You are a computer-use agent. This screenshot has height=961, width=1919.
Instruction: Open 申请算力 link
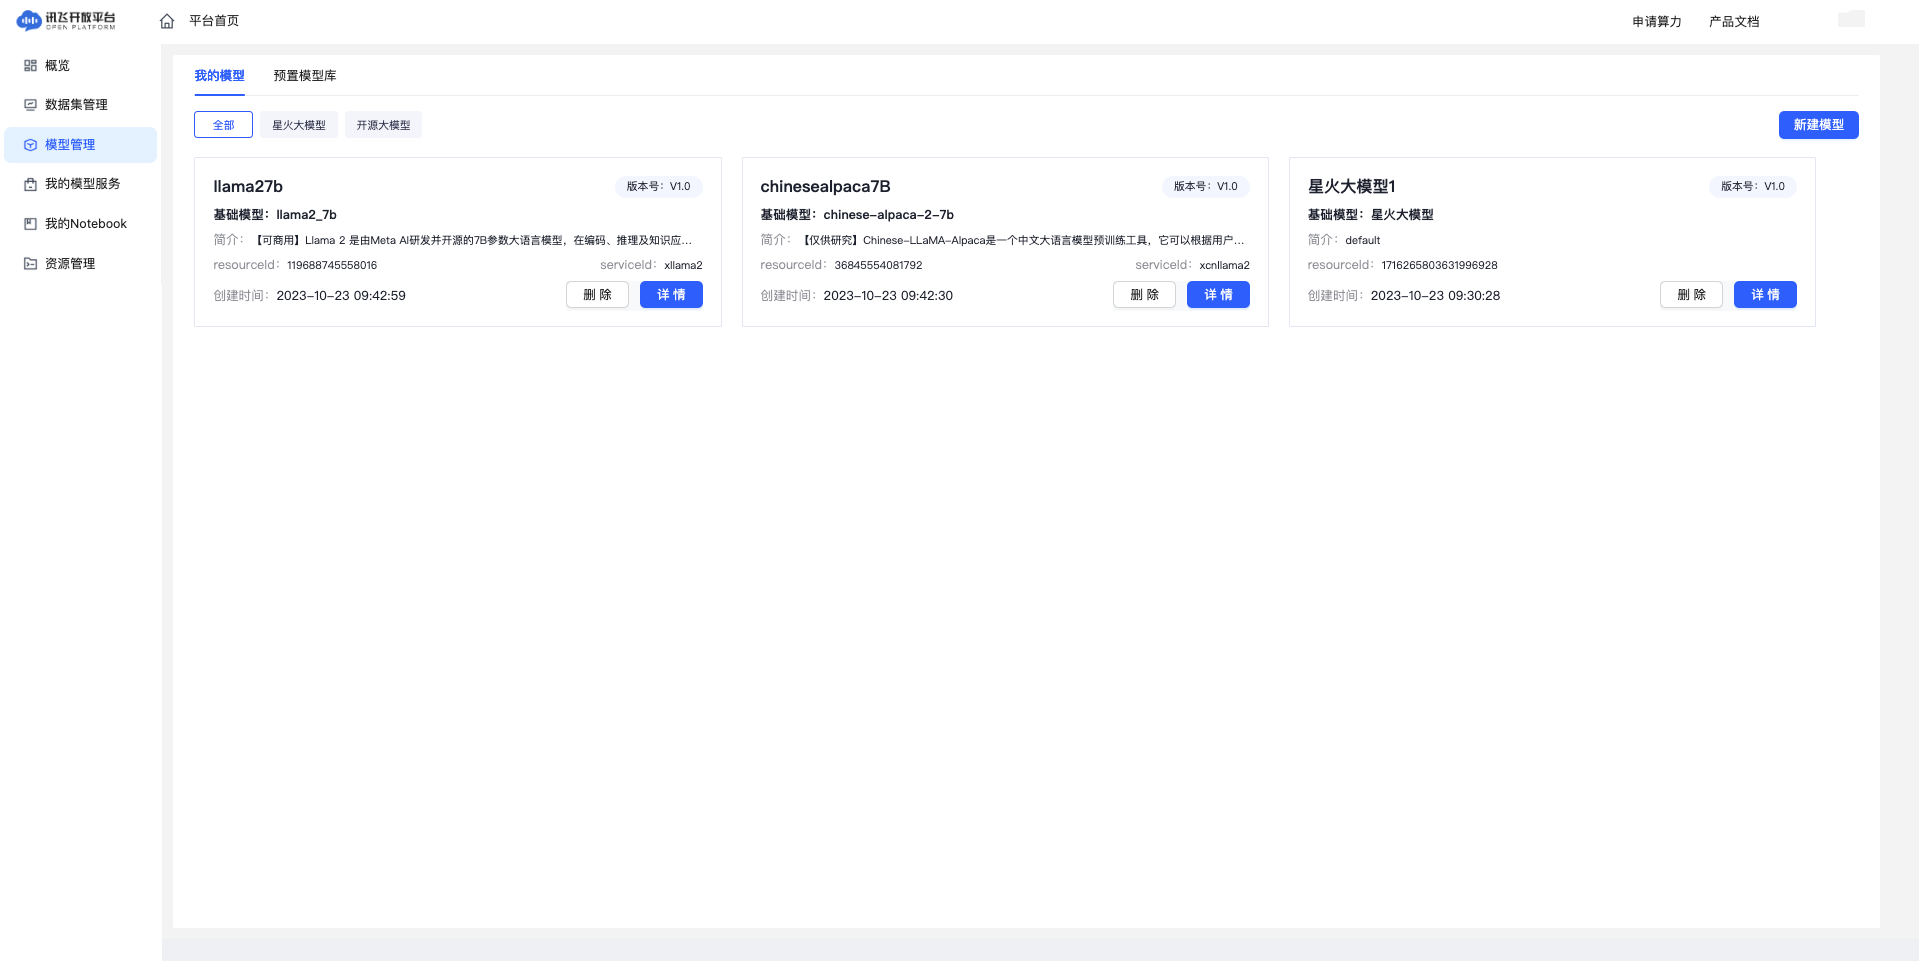pos(1657,21)
